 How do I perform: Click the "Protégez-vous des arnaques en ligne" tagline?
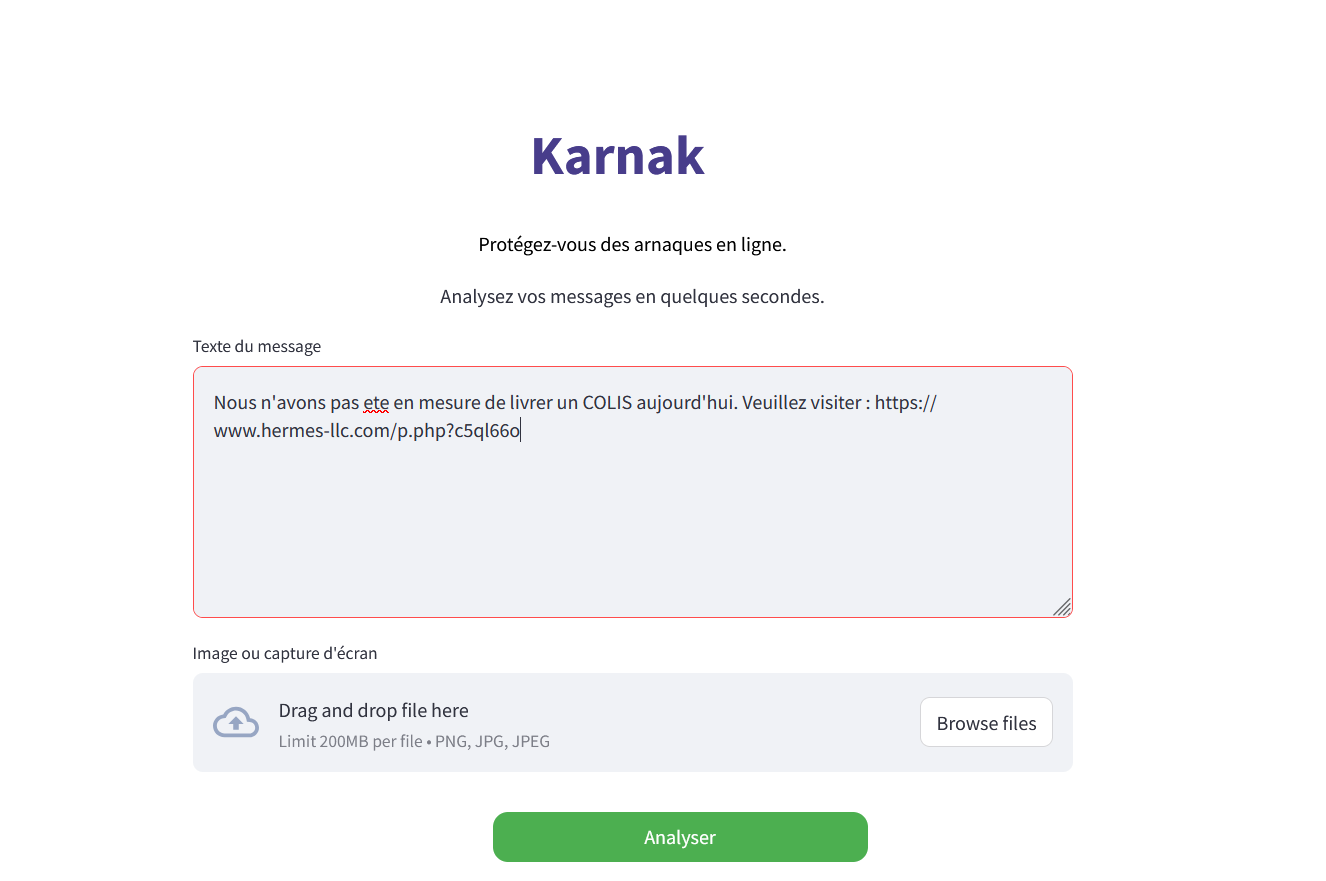632,244
